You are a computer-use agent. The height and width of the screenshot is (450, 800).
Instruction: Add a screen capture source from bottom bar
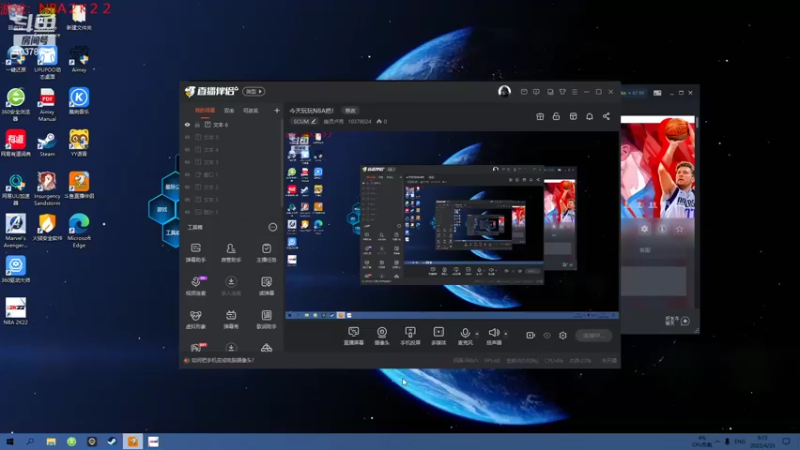[x=354, y=336]
